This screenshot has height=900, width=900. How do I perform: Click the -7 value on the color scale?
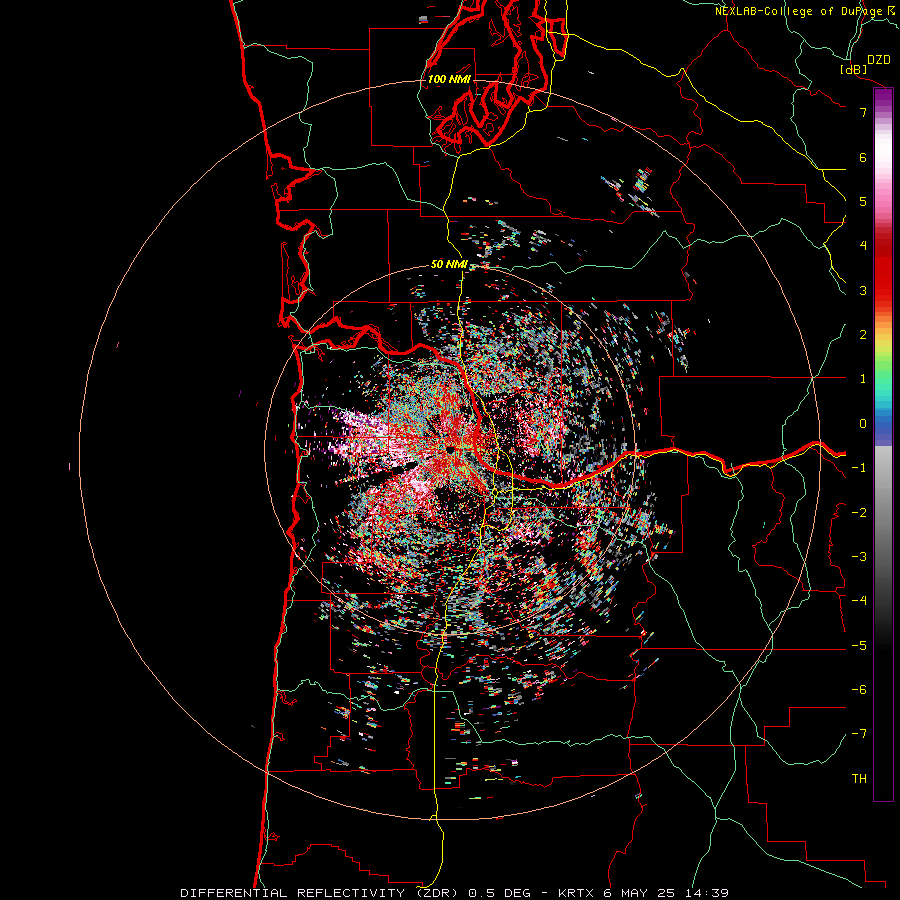(859, 734)
